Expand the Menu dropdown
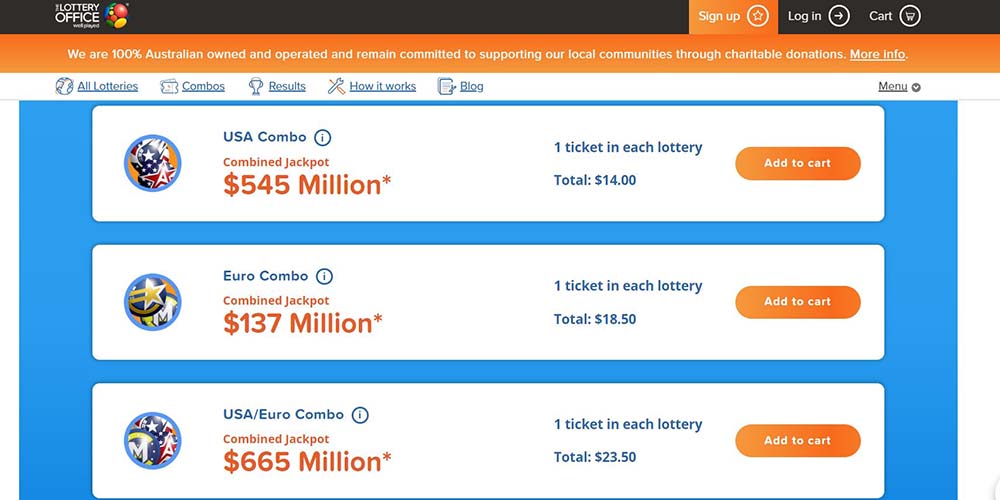Image resolution: width=1000 pixels, height=500 pixels. pyautogui.click(x=898, y=87)
